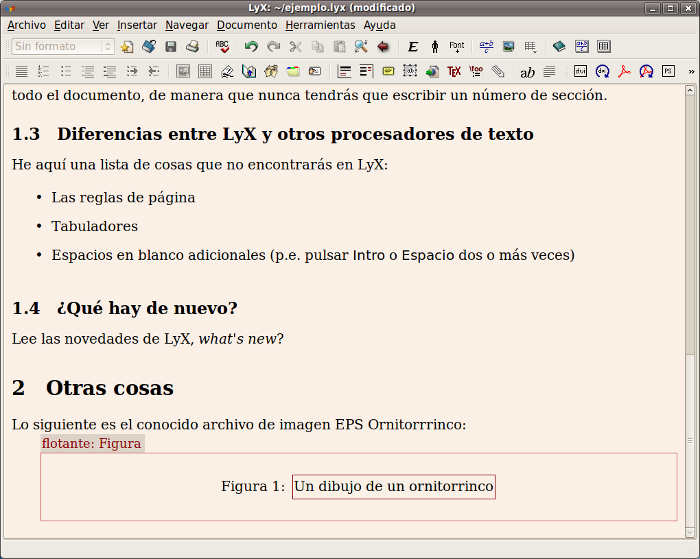Decrease list depth with left arrow icon

[154, 71]
